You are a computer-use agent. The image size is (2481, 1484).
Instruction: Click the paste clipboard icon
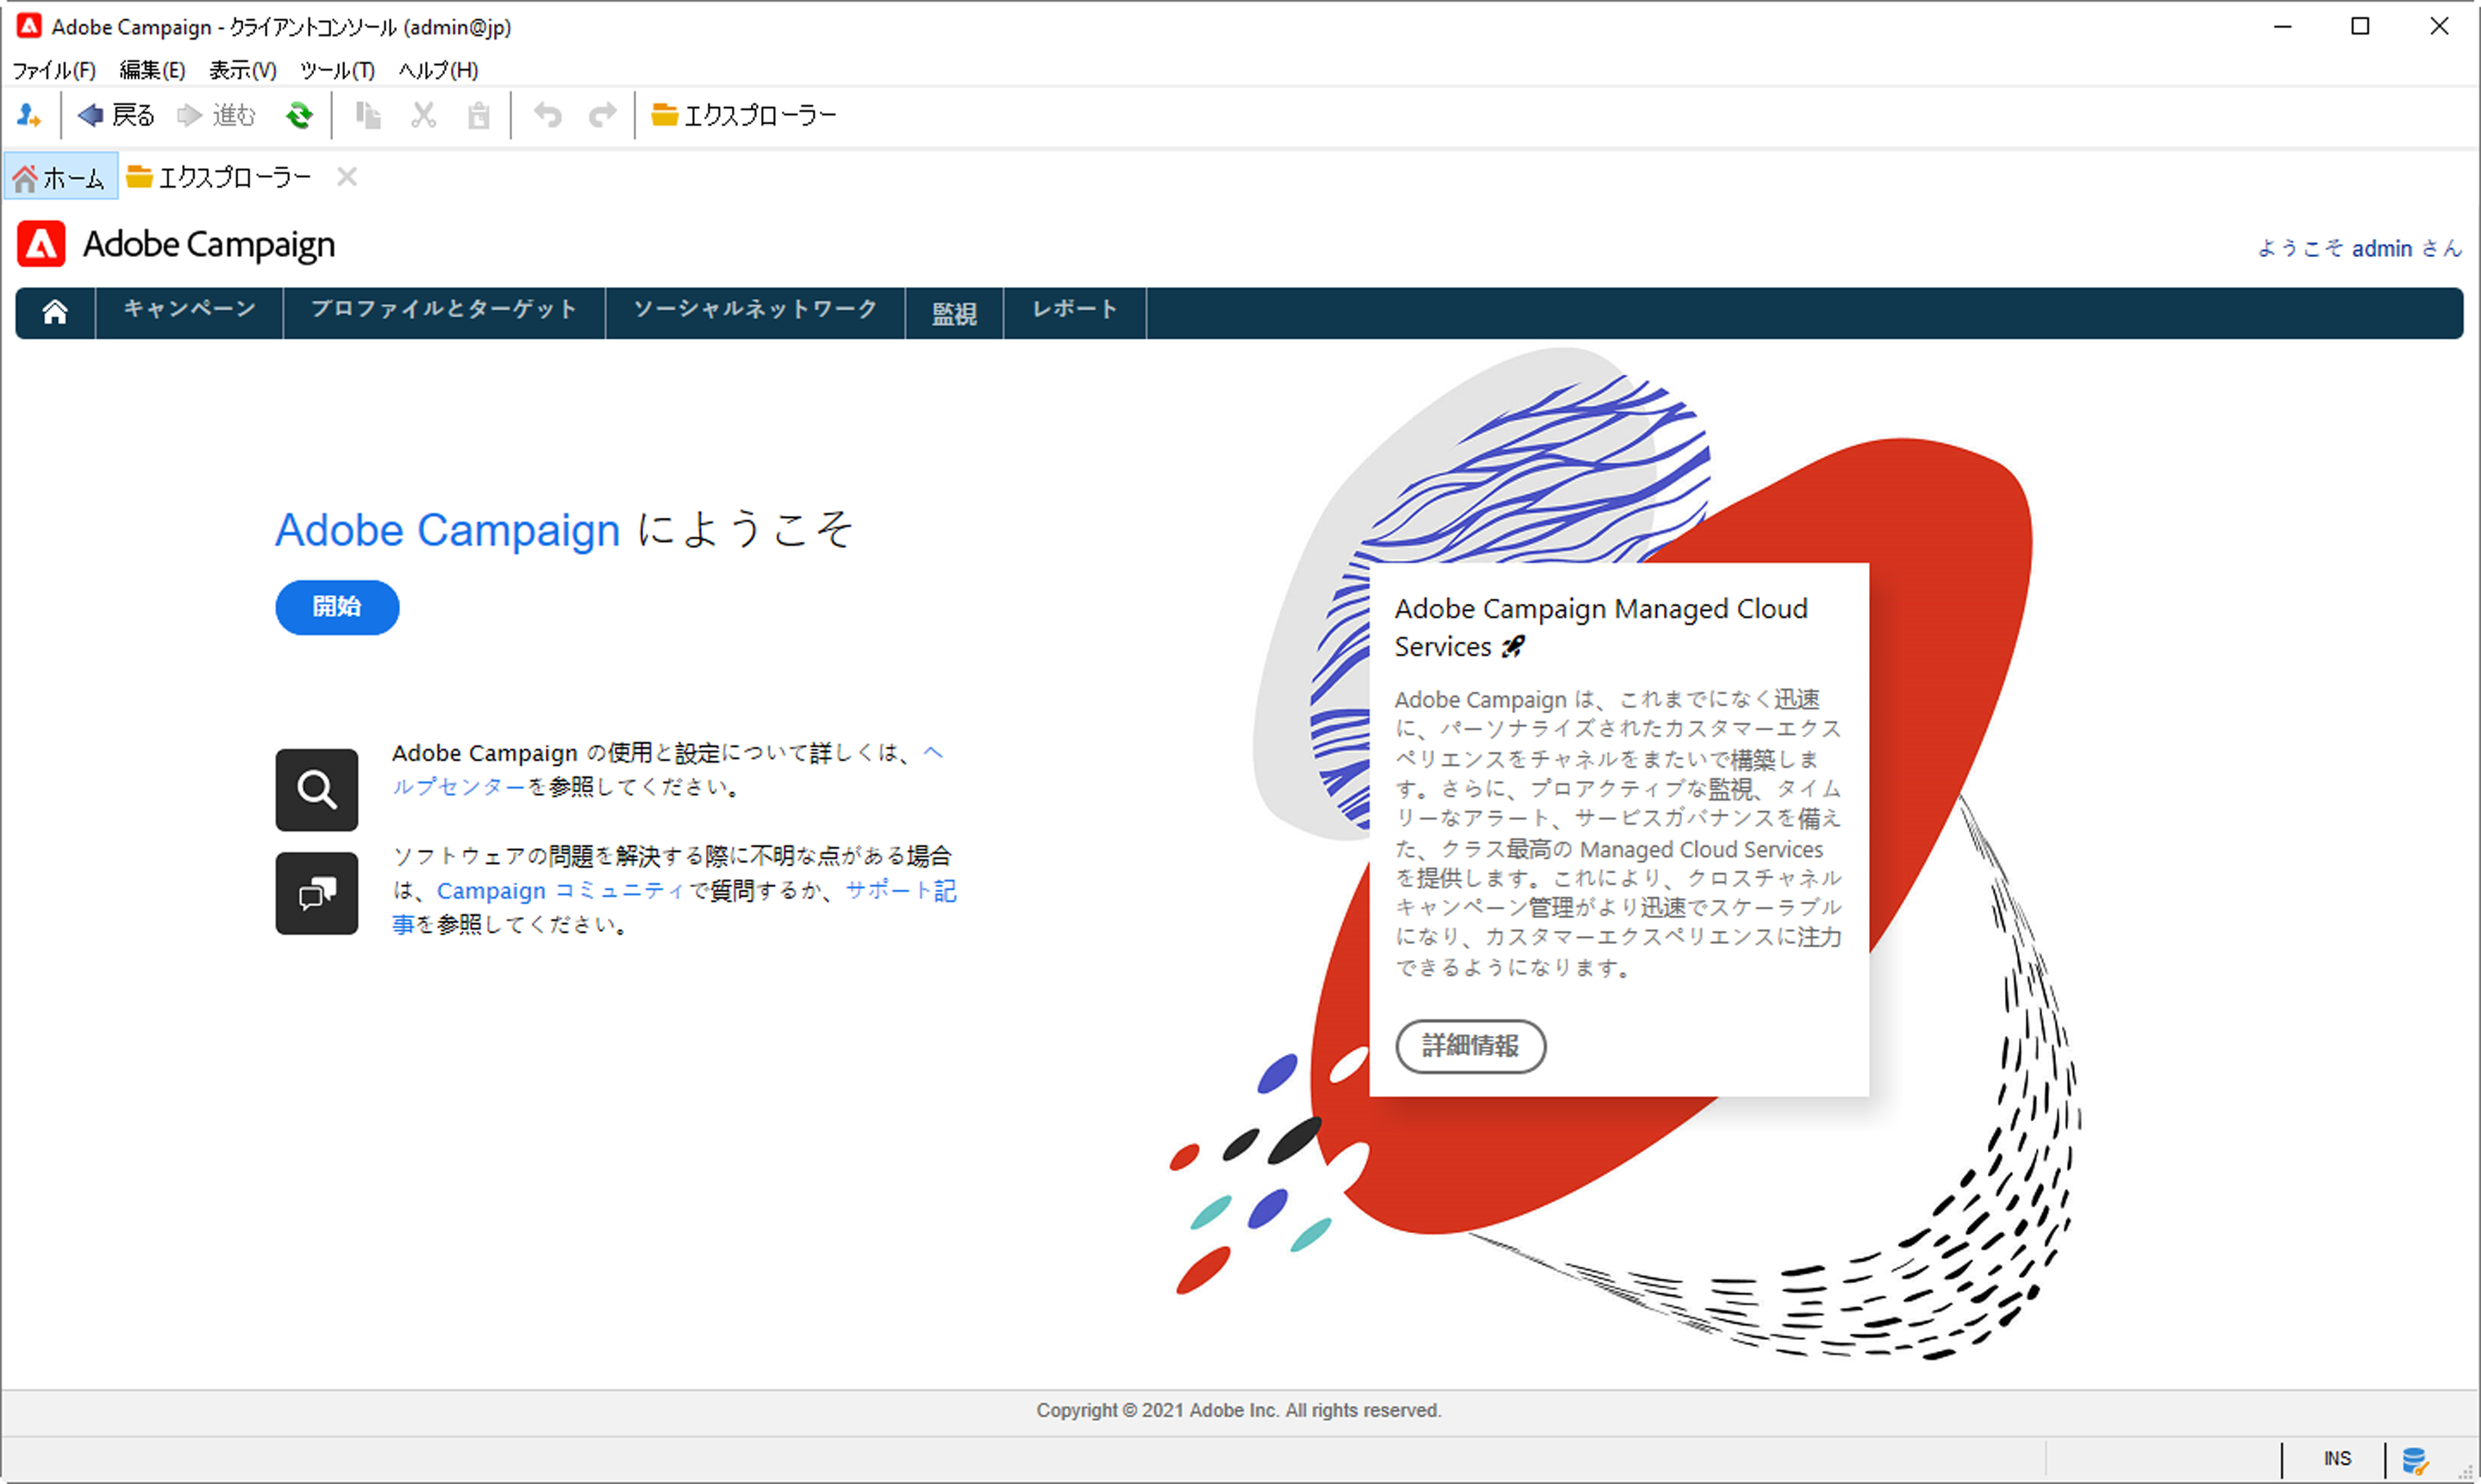pyautogui.click(x=479, y=115)
